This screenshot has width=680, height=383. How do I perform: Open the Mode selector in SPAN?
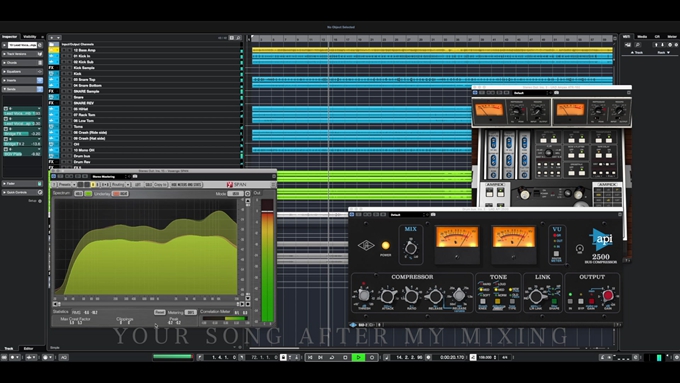click(235, 193)
